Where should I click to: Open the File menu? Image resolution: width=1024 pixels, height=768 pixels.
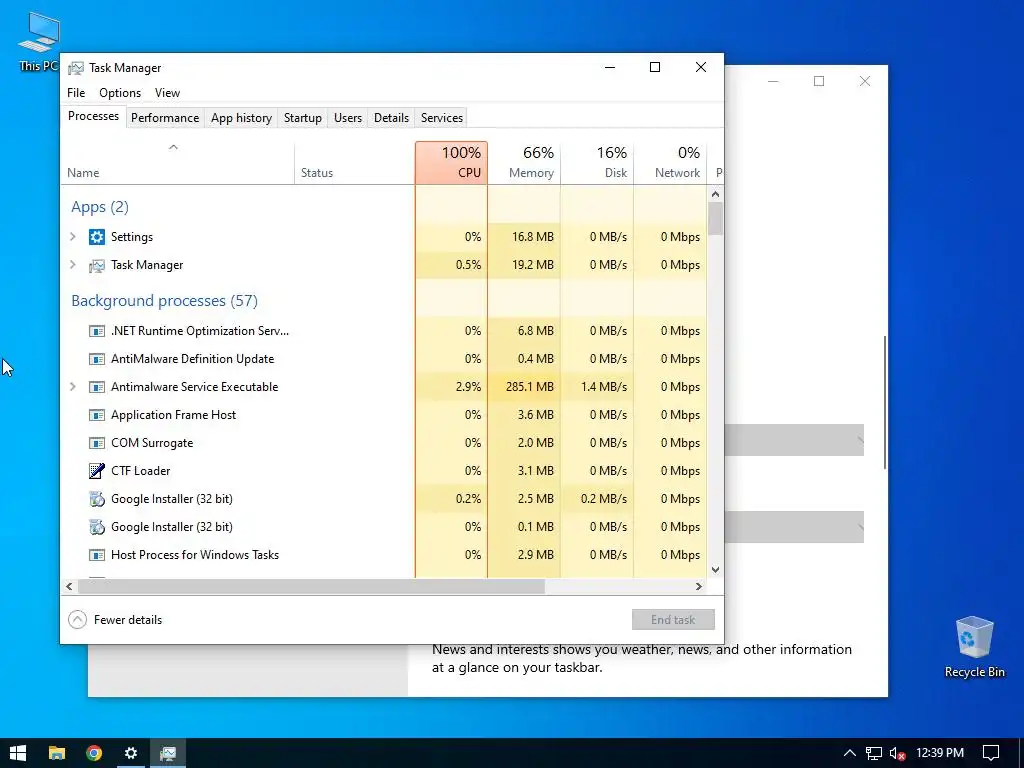point(76,93)
